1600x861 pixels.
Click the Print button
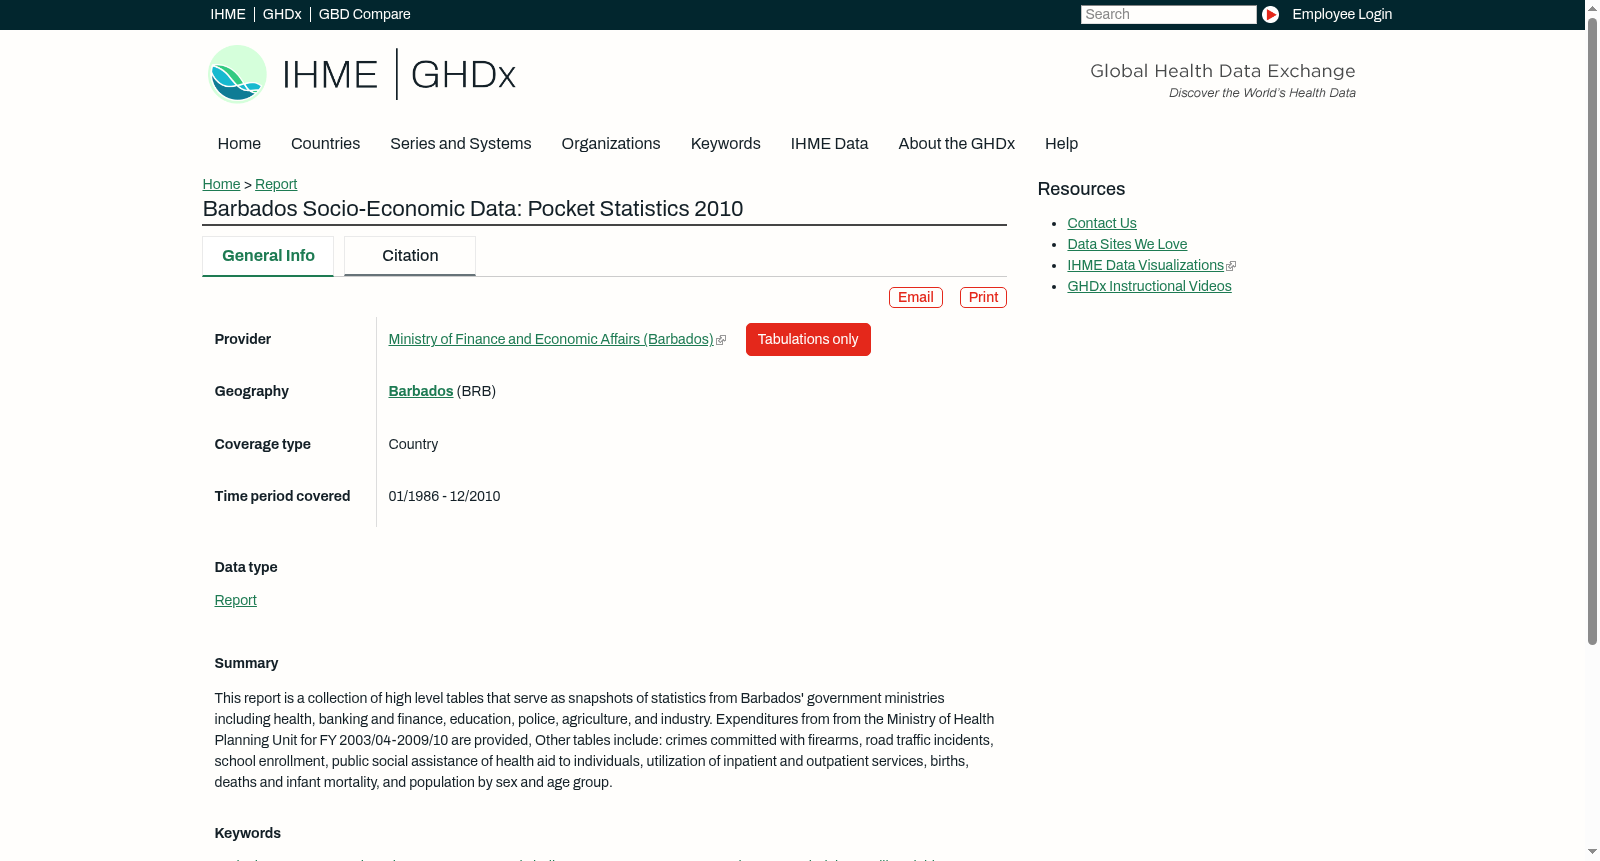click(983, 298)
